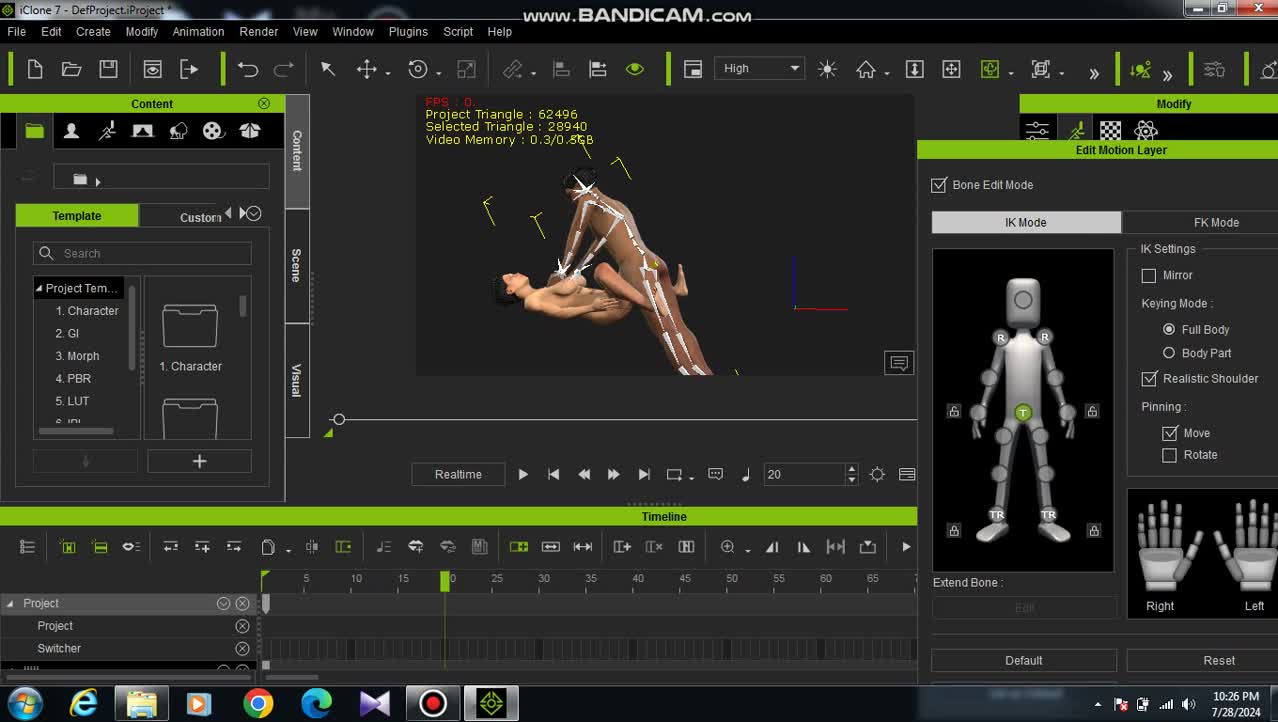The width and height of the screenshot is (1278, 722).
Task: Open the Actor tab in Content panel
Action: 71,131
